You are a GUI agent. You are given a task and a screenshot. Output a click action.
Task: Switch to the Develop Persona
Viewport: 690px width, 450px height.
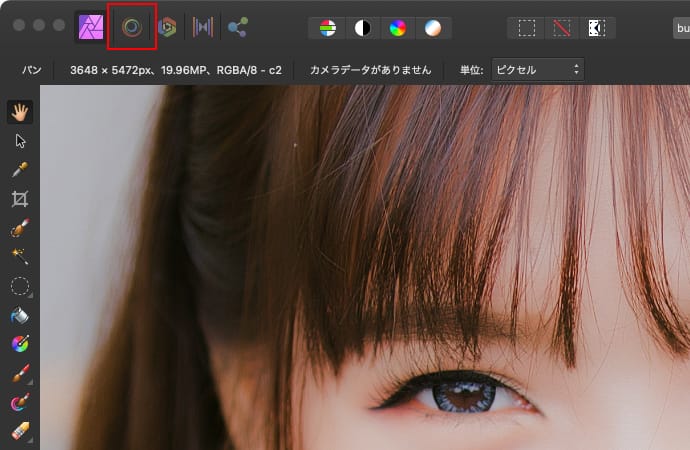point(167,27)
